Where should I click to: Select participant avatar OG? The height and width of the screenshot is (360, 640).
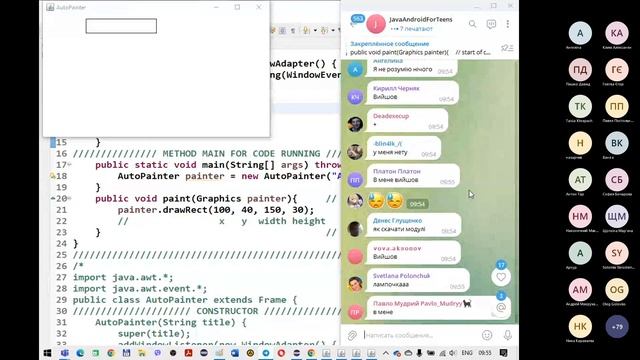(x=617, y=290)
